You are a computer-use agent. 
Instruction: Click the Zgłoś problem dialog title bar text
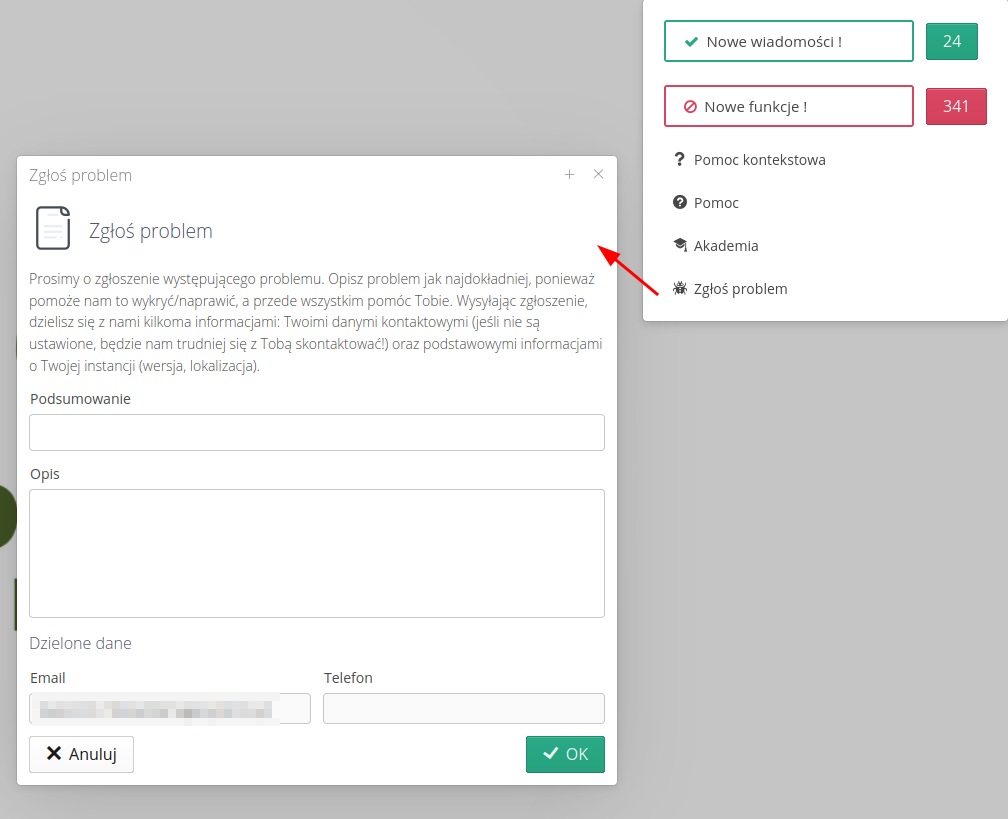coord(81,175)
